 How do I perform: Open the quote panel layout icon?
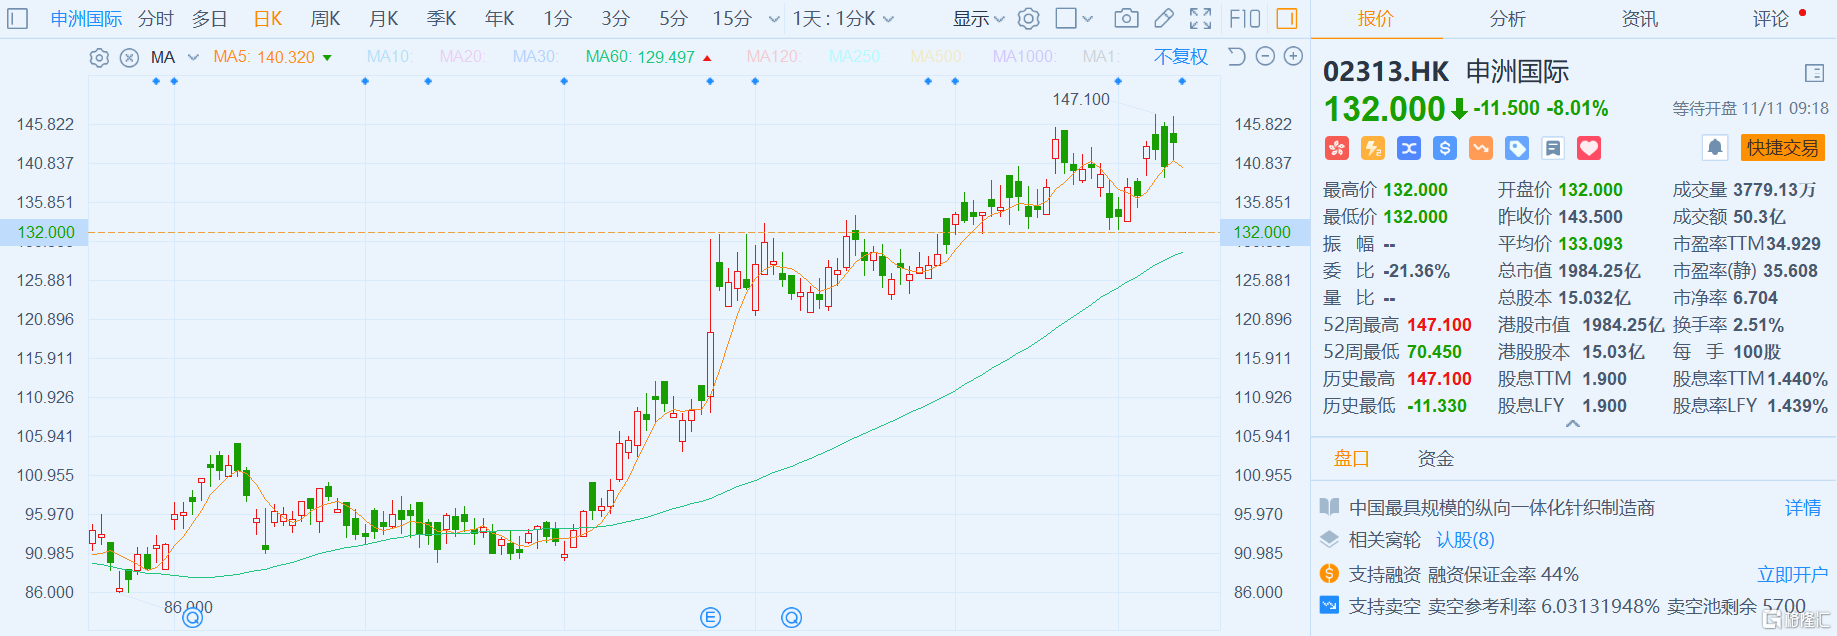tap(1815, 73)
